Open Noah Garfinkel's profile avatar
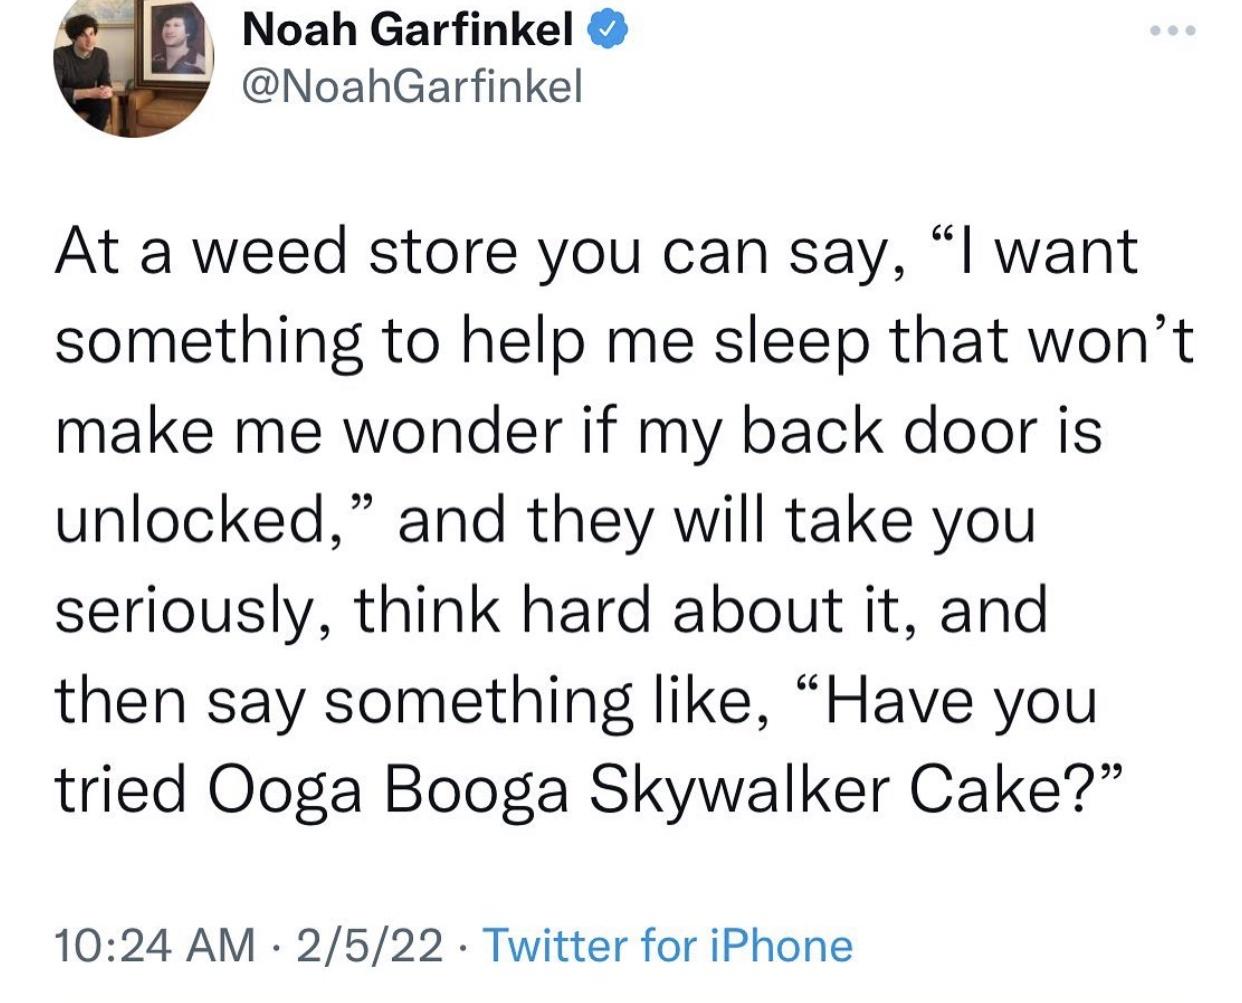Viewport: 1242px width, 1003px height. point(133,68)
